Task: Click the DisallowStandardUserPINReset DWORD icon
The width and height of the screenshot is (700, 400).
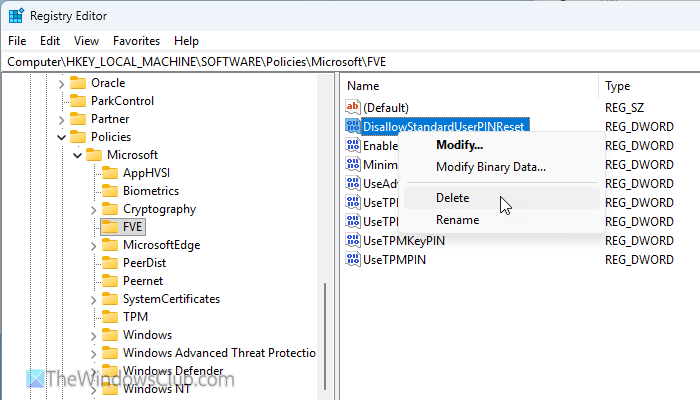Action: [353, 126]
